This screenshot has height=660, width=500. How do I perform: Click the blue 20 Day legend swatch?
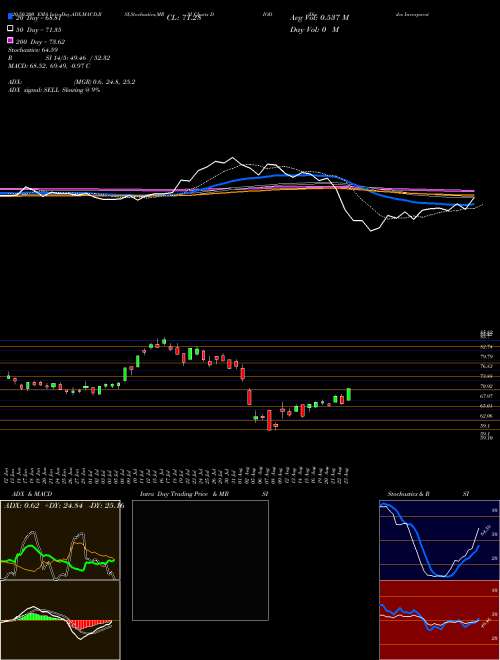click(x=10, y=17)
